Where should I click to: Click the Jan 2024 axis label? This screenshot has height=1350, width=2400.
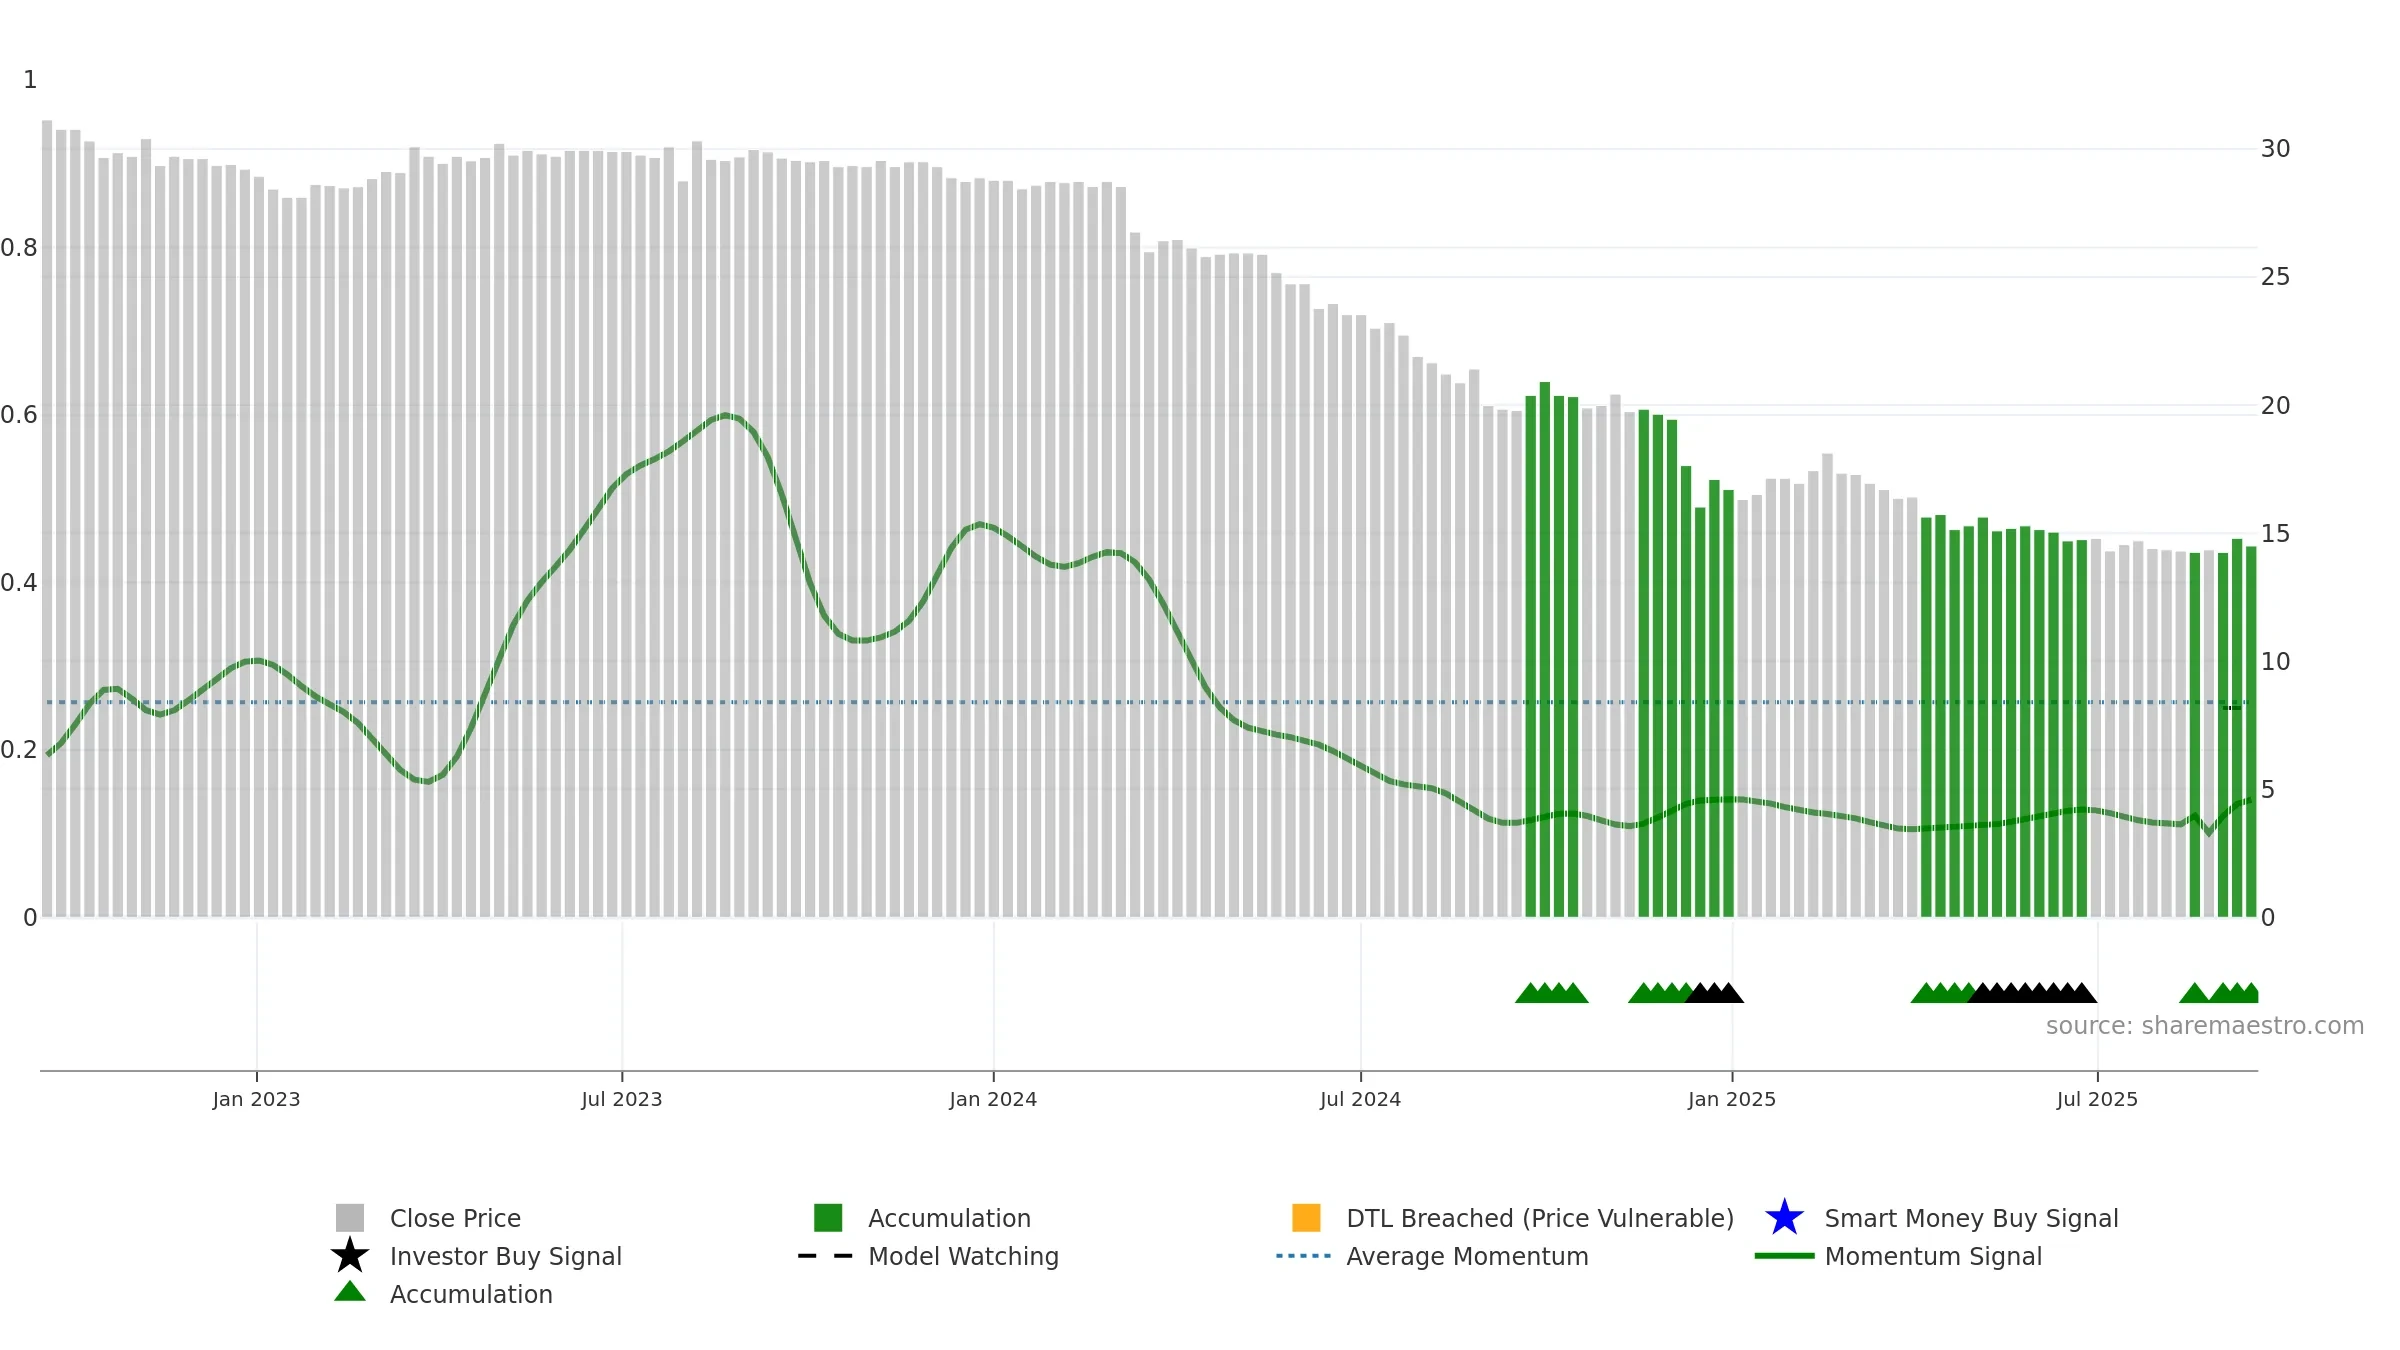point(993,1099)
